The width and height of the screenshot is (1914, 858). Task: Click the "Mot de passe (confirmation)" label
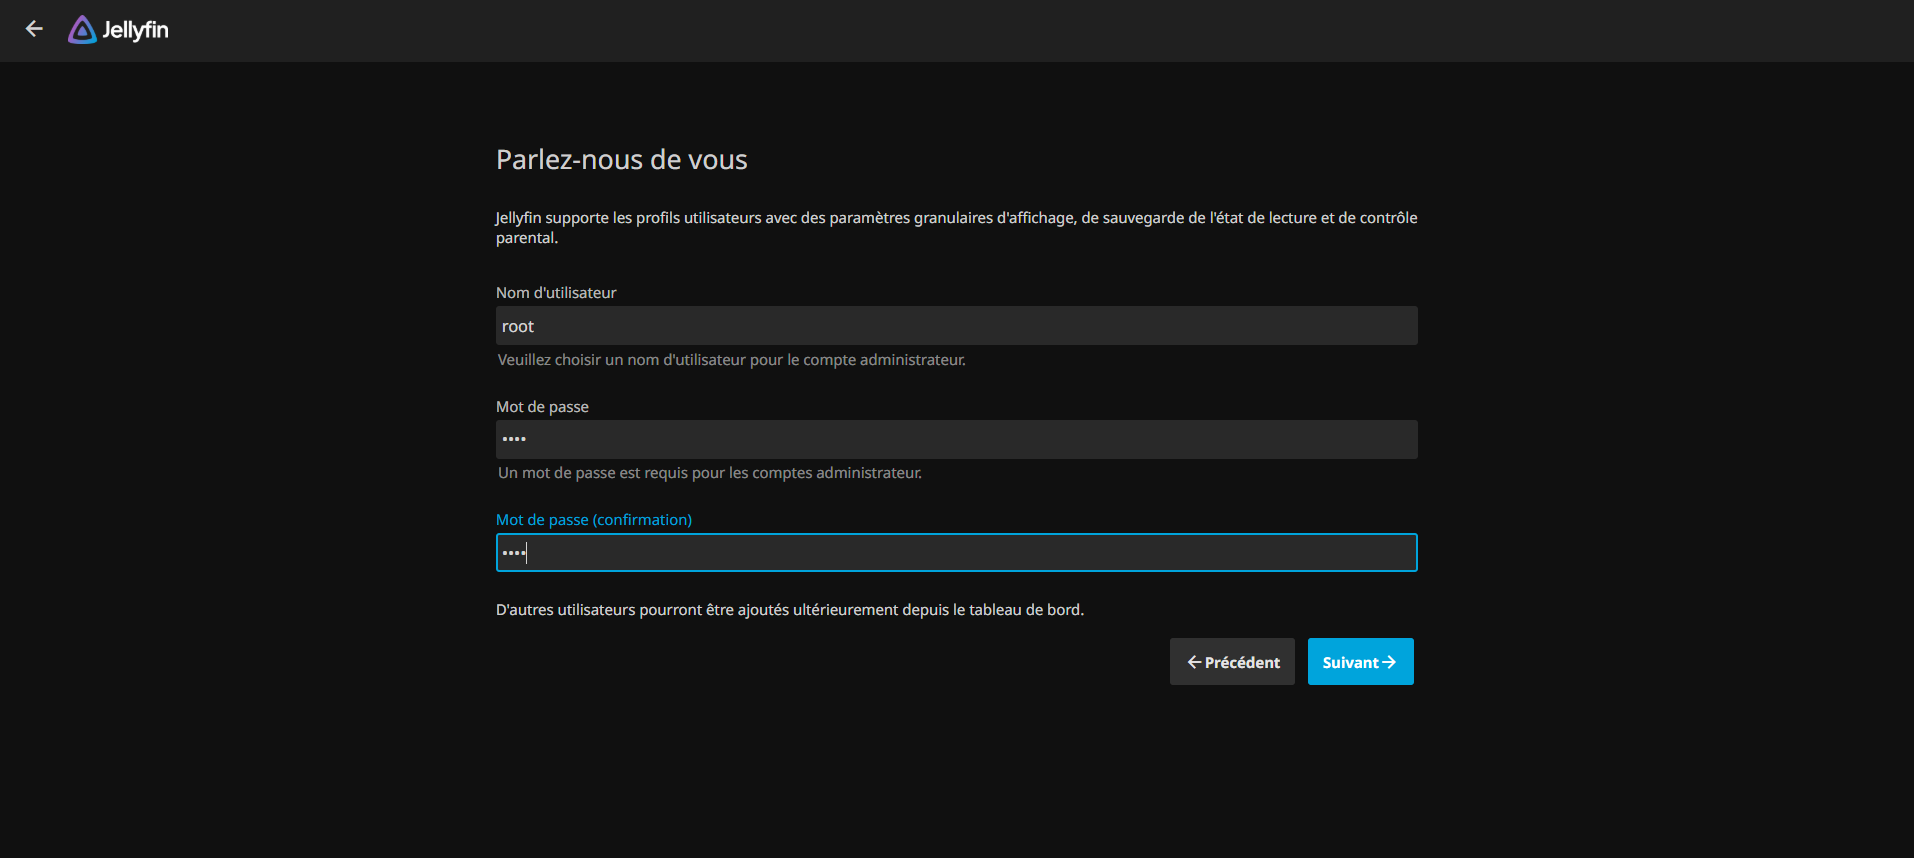coord(594,520)
